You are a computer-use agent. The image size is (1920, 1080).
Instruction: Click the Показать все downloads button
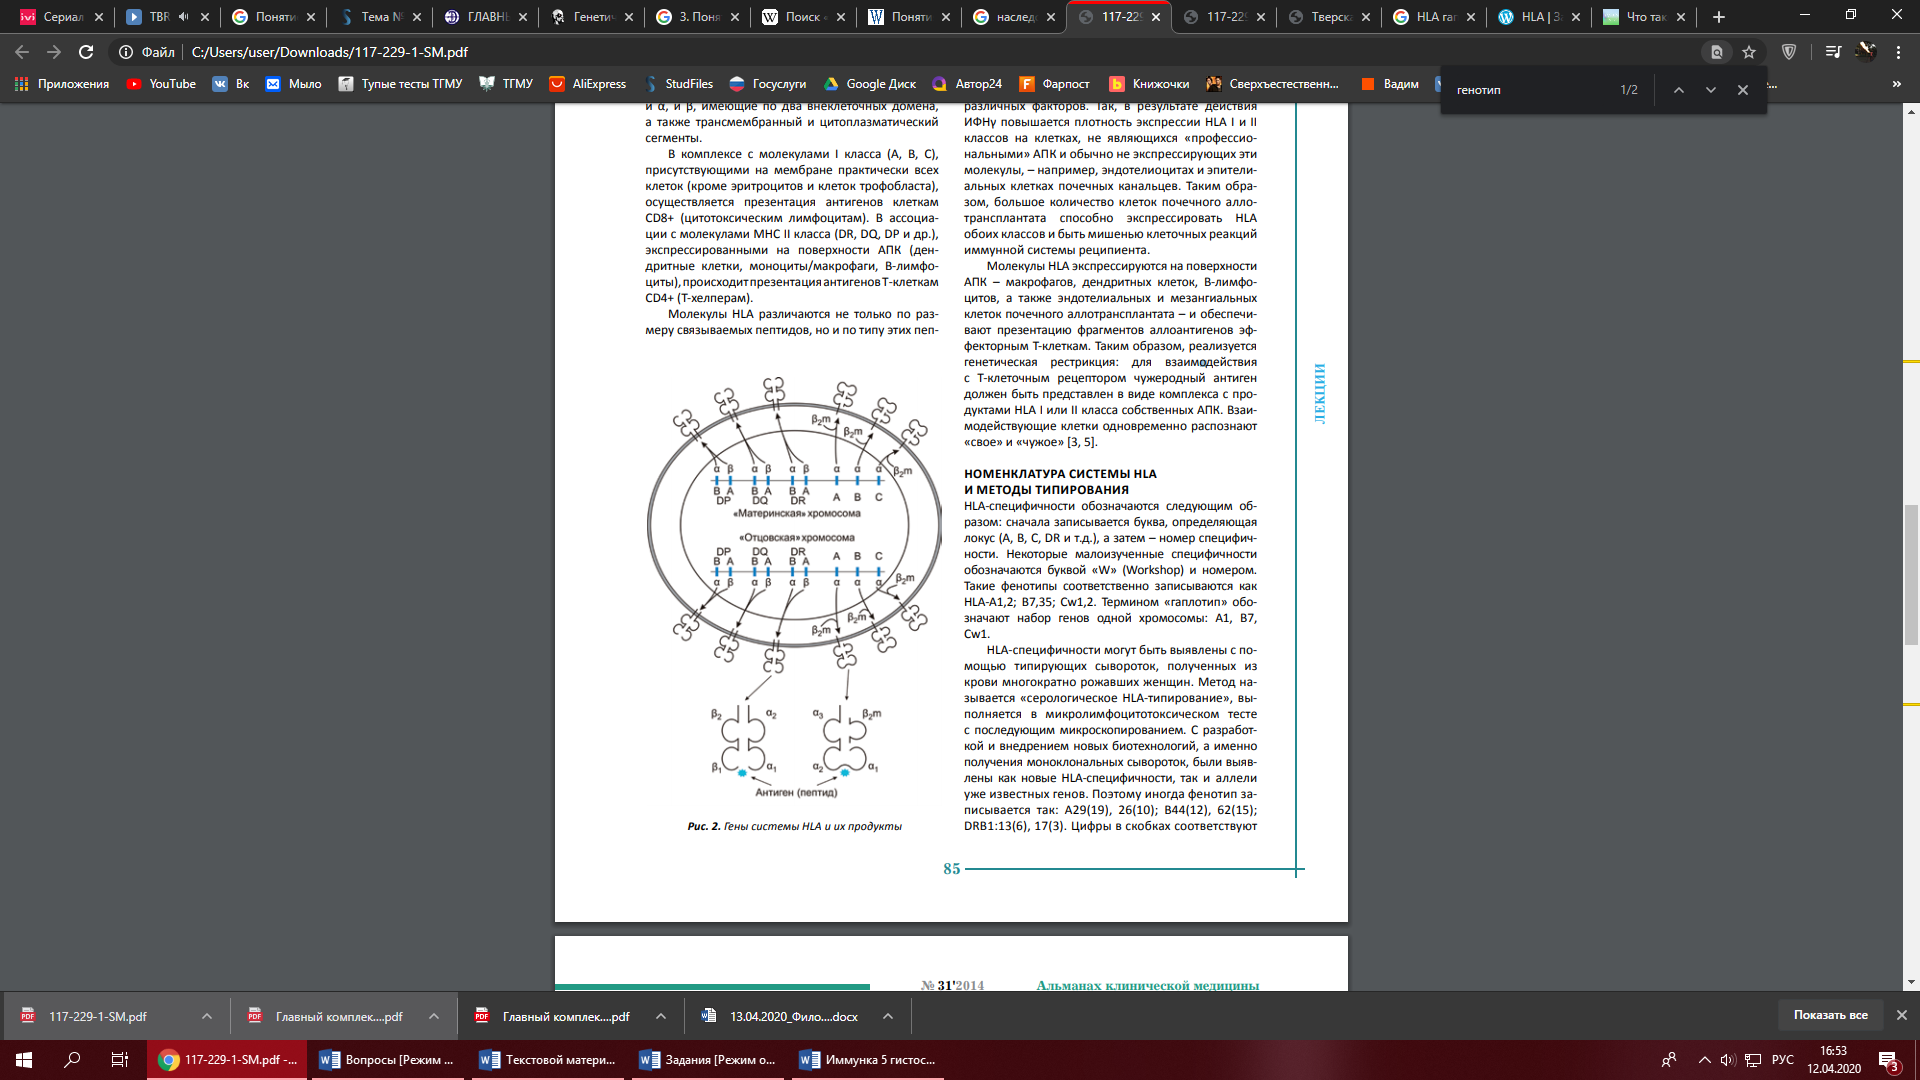(1830, 1015)
